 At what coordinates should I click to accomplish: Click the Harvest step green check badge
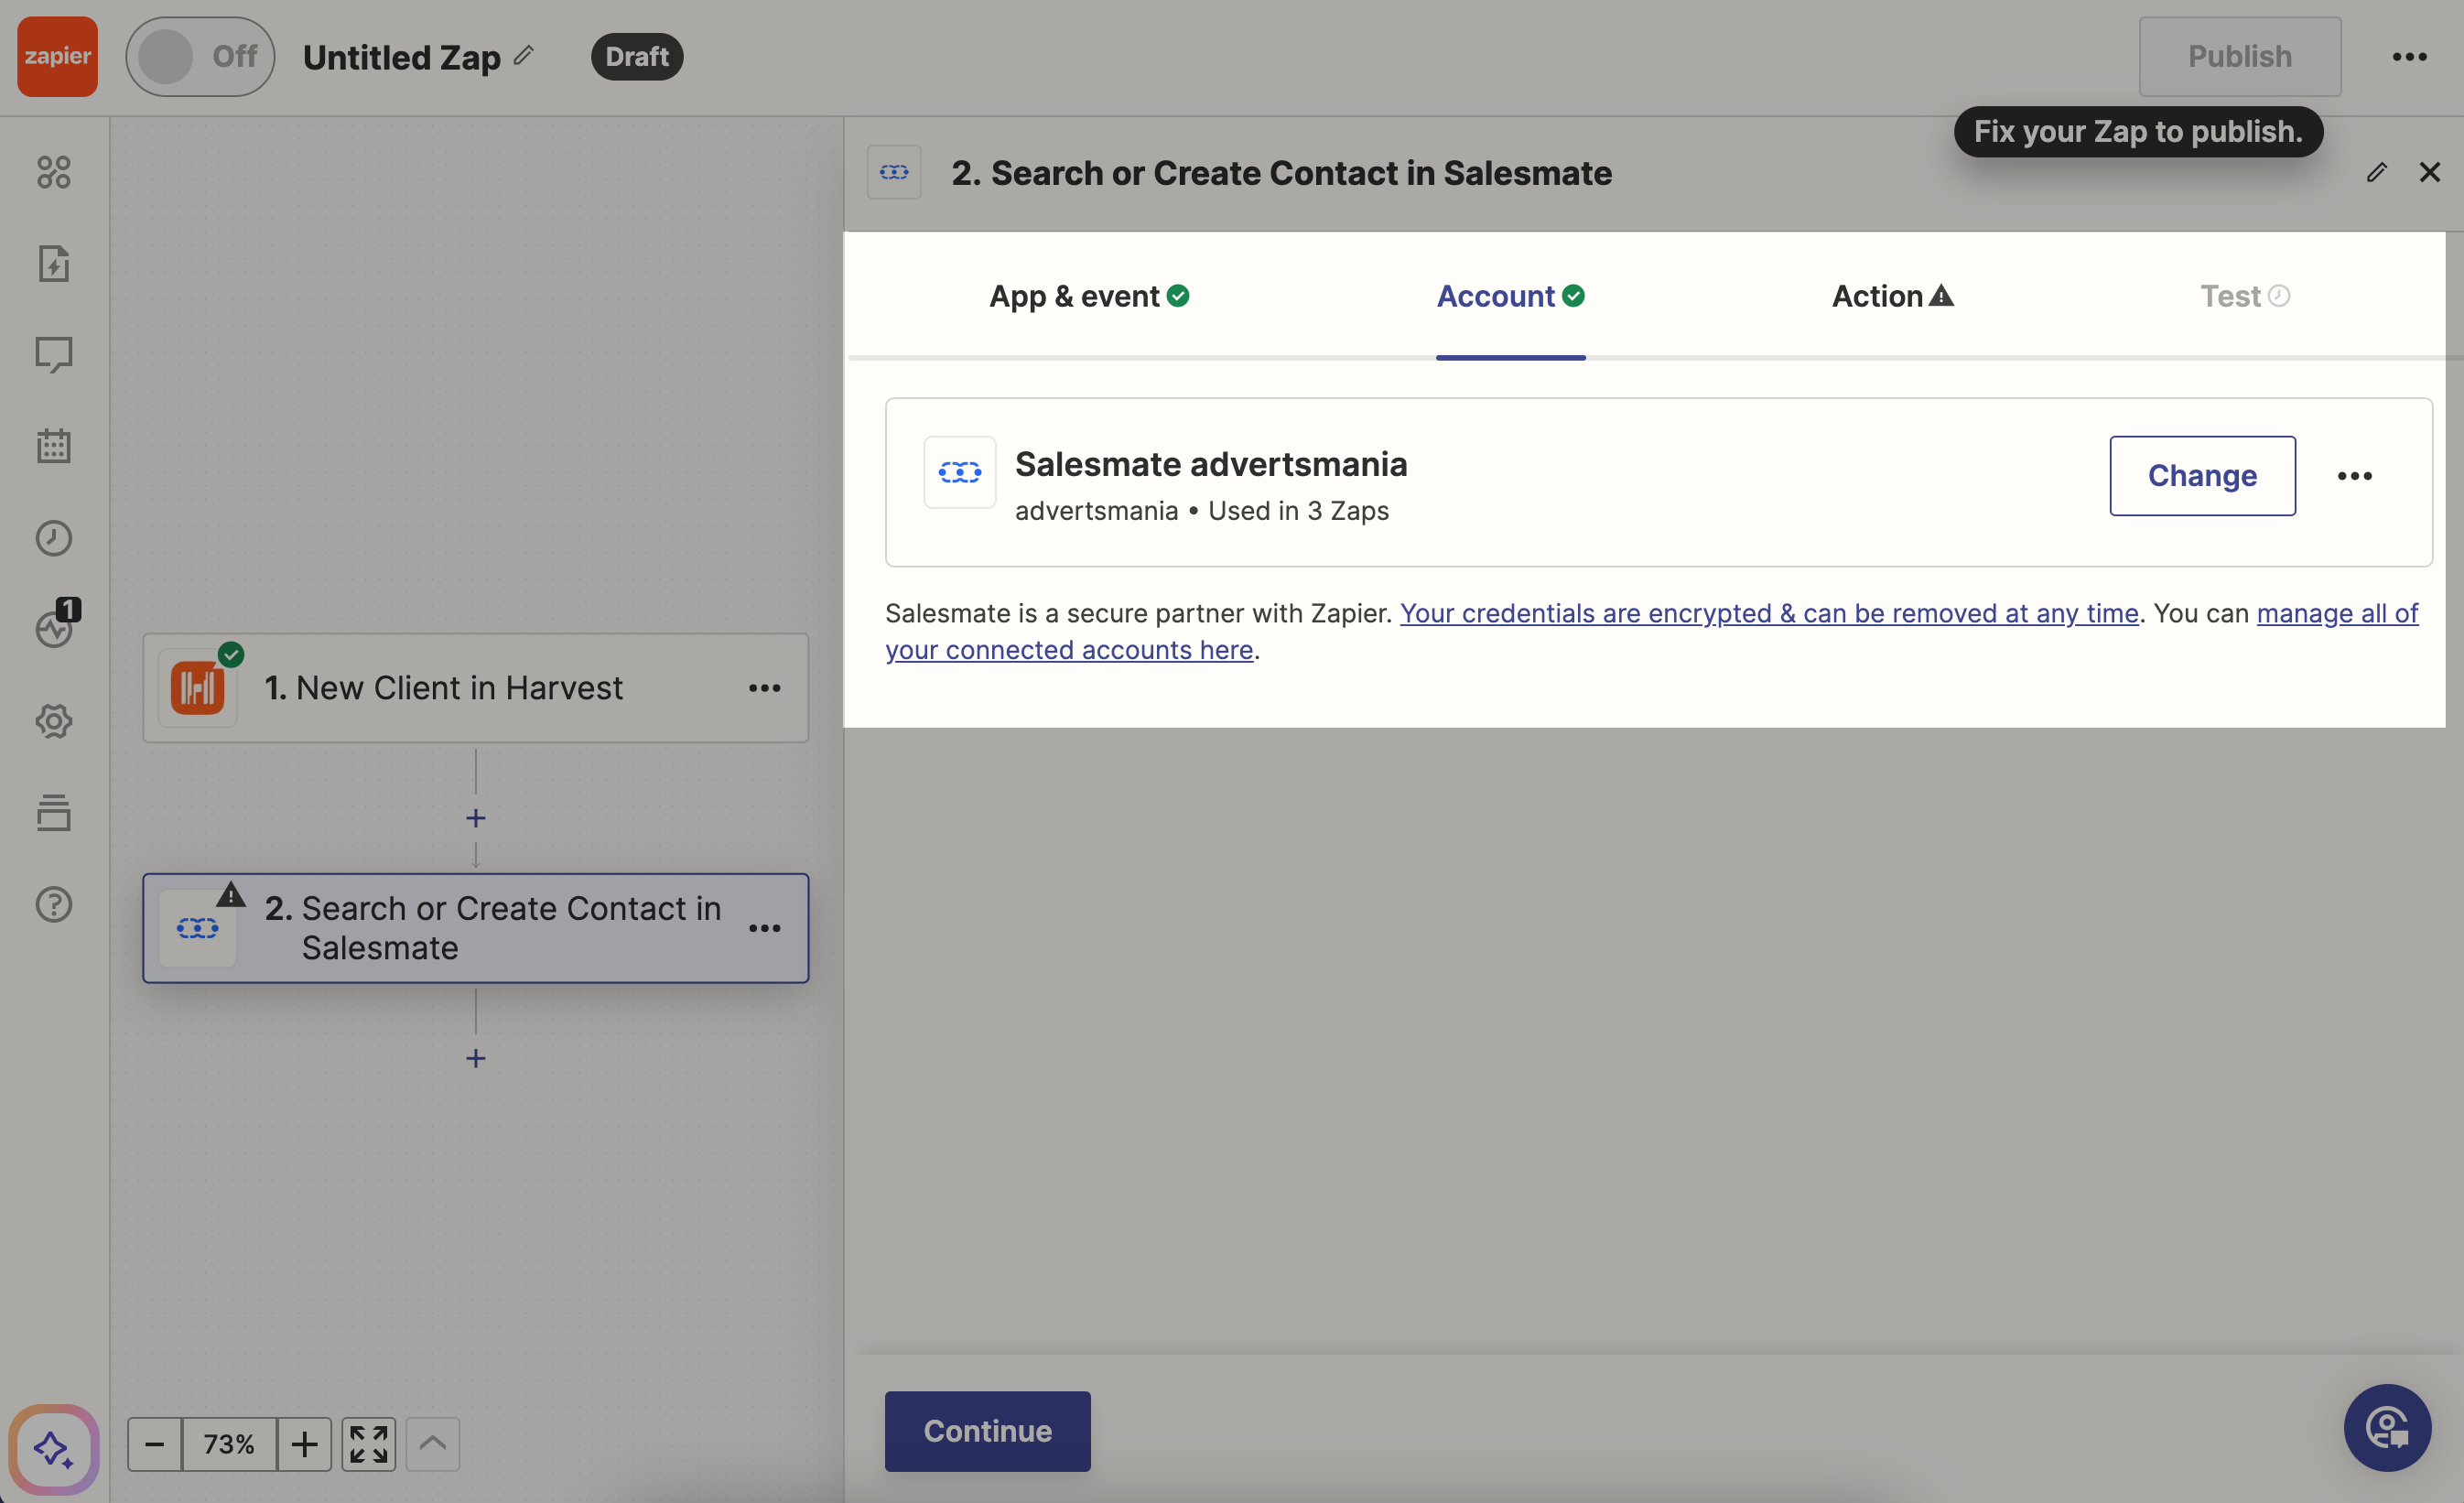pos(231,655)
